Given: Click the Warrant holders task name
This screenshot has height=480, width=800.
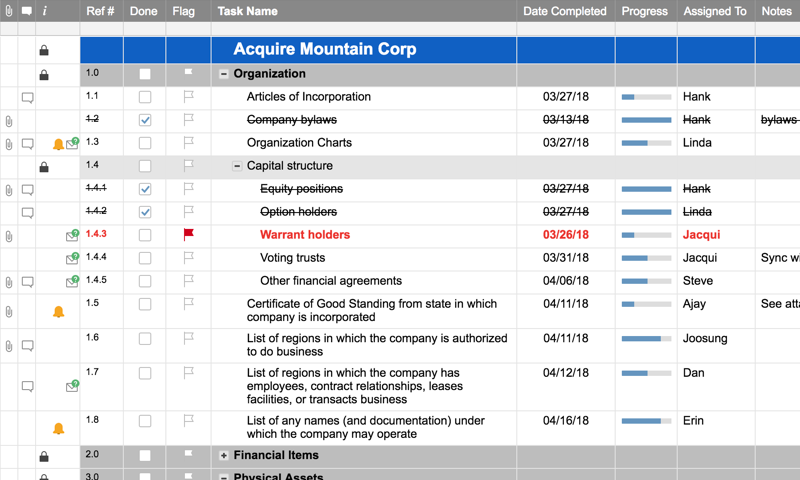Looking at the screenshot, I should coord(305,235).
